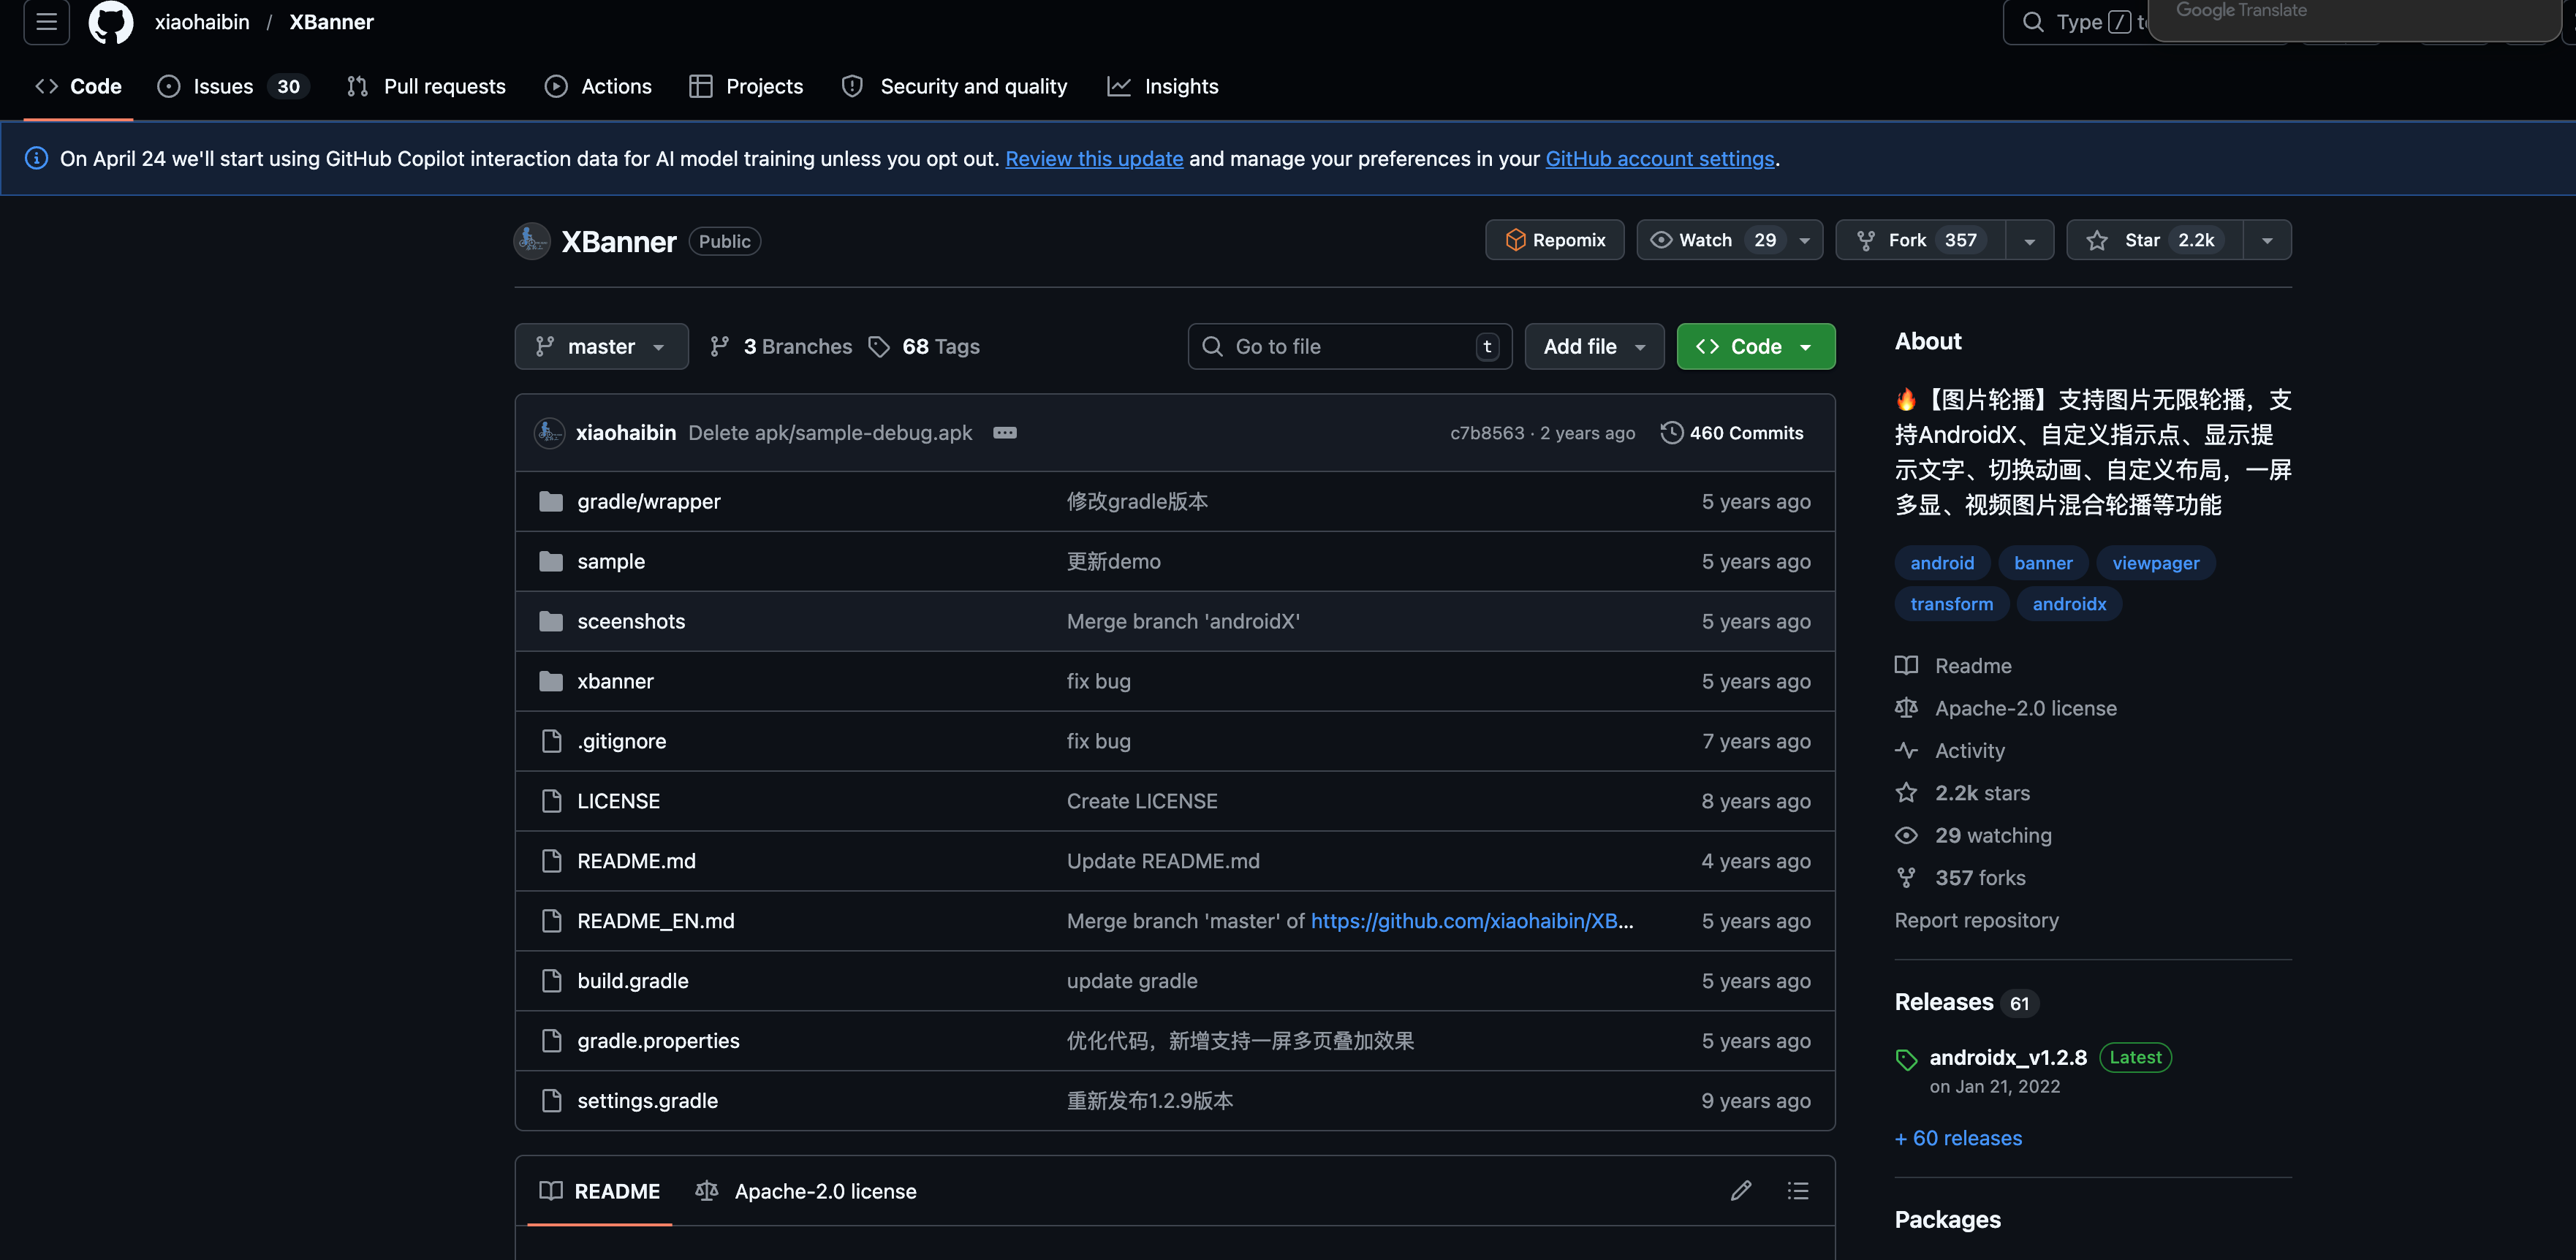Click the Repomix button
Viewport: 2576px width, 1260px height.
1554,240
